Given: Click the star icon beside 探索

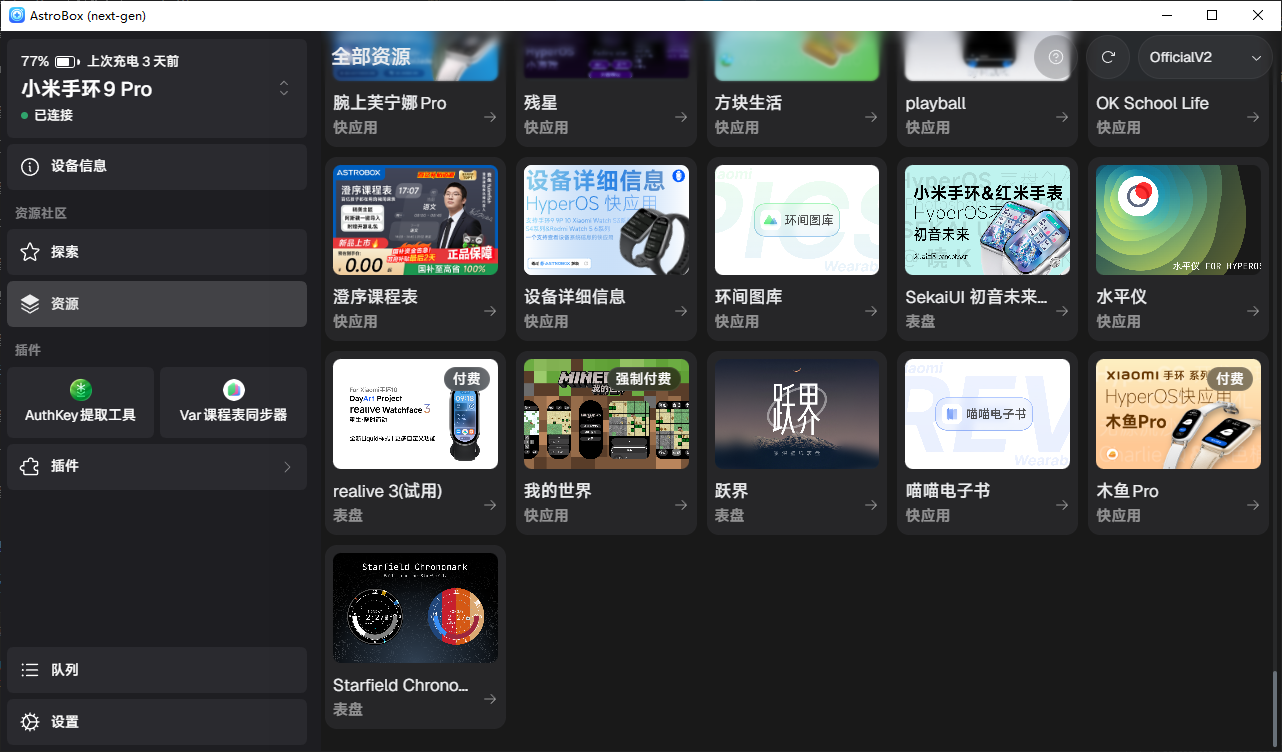Looking at the screenshot, I should point(31,252).
